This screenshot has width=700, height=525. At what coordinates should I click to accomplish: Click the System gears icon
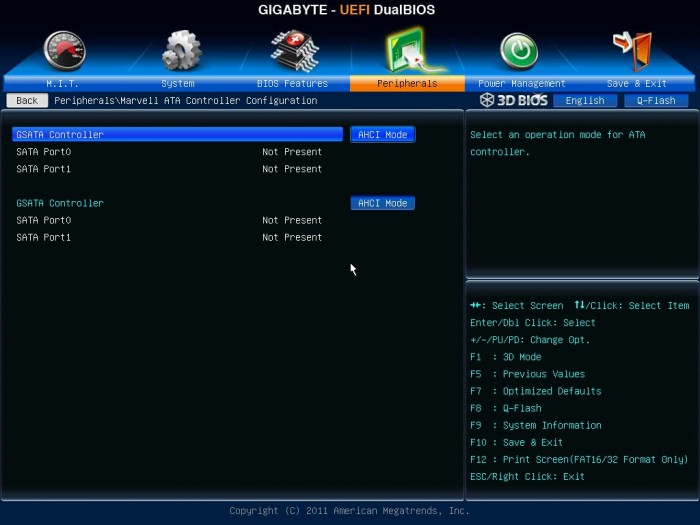coord(182,50)
